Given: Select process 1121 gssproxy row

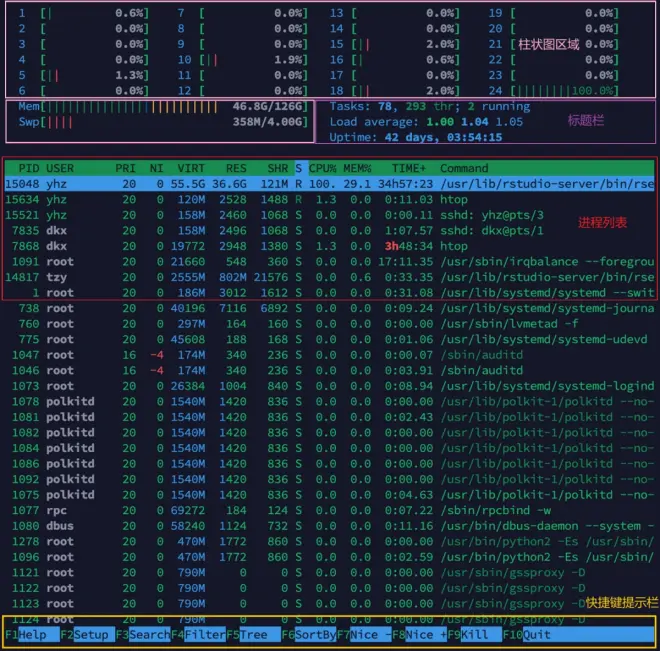Looking at the screenshot, I should click(330, 573).
